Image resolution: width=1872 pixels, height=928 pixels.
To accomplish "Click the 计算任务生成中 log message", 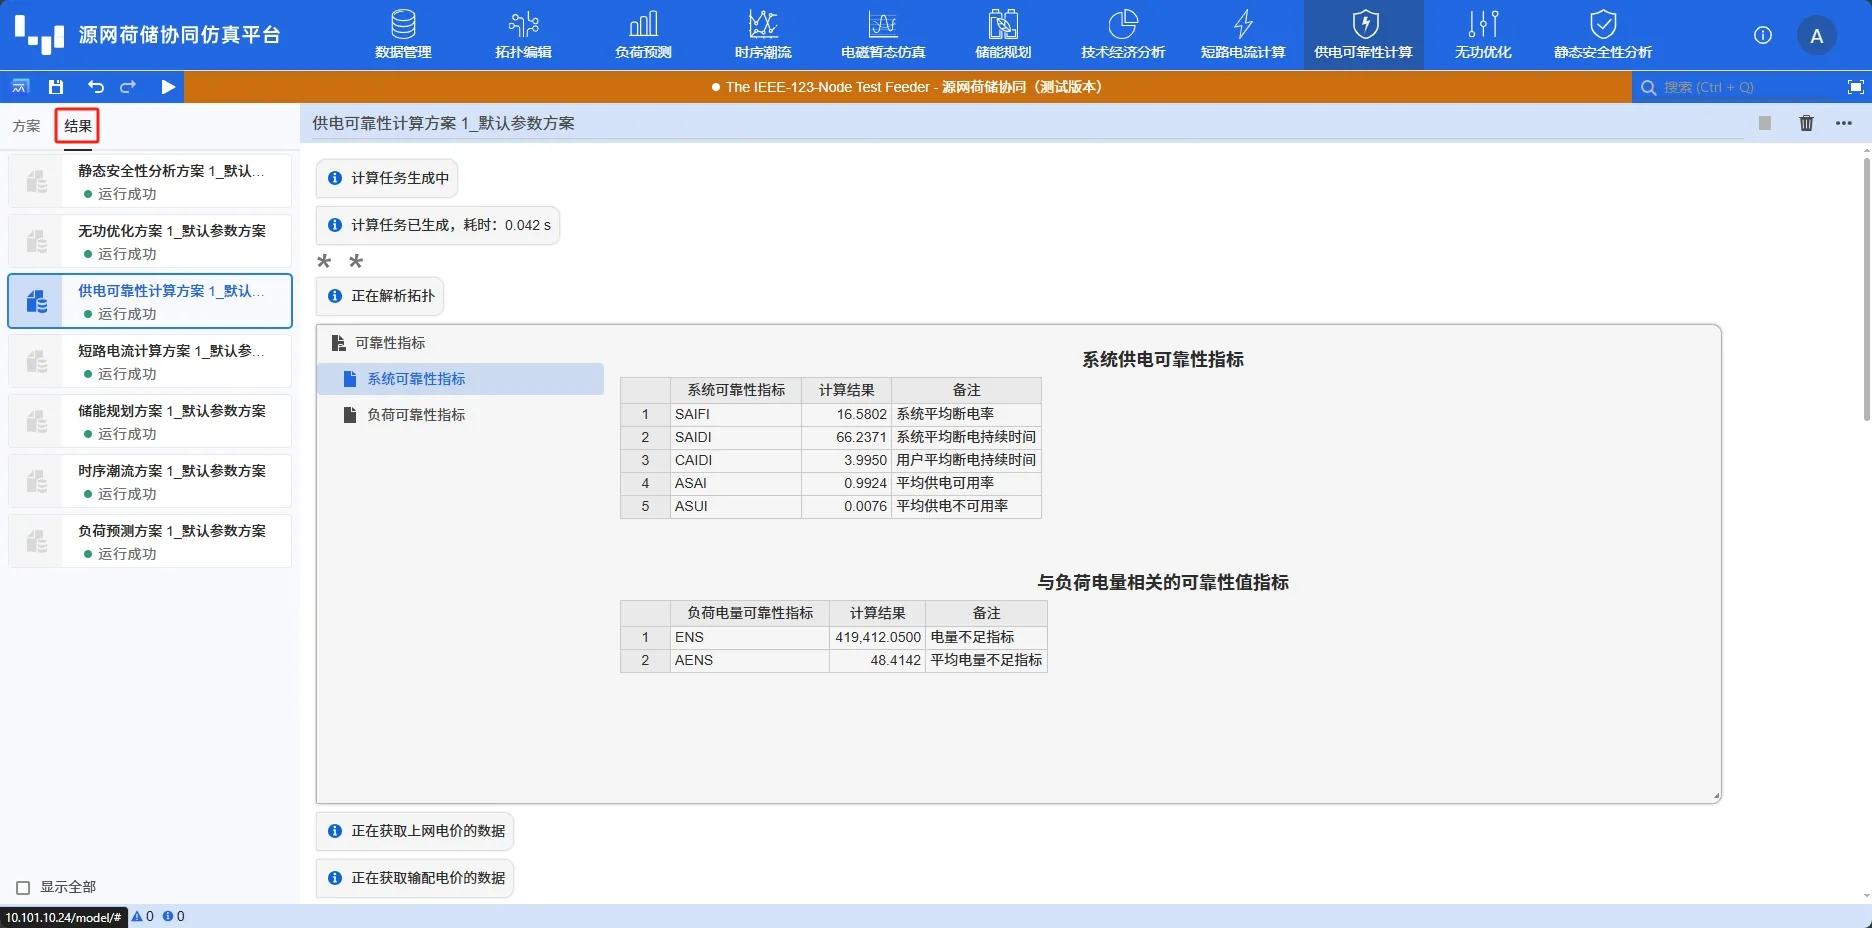I will (x=387, y=178).
